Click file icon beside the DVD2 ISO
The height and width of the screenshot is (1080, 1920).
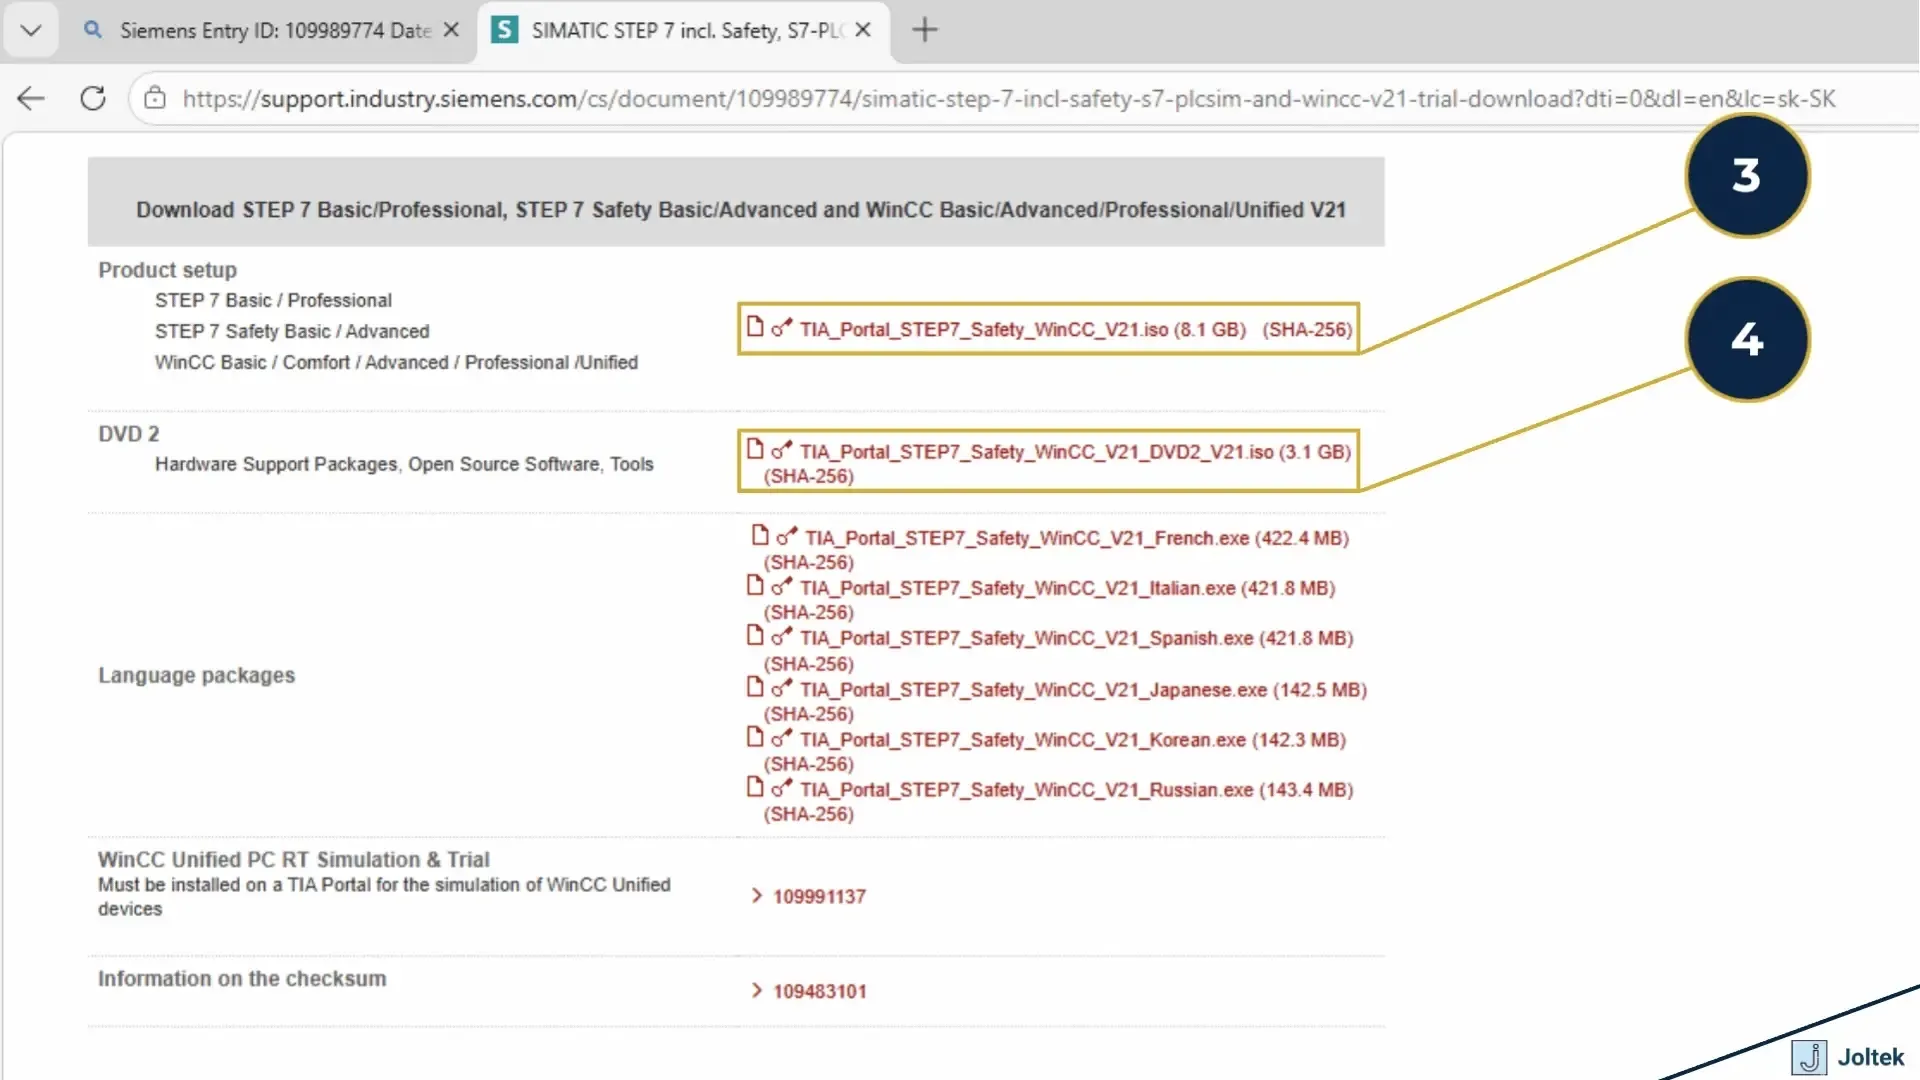(x=755, y=449)
